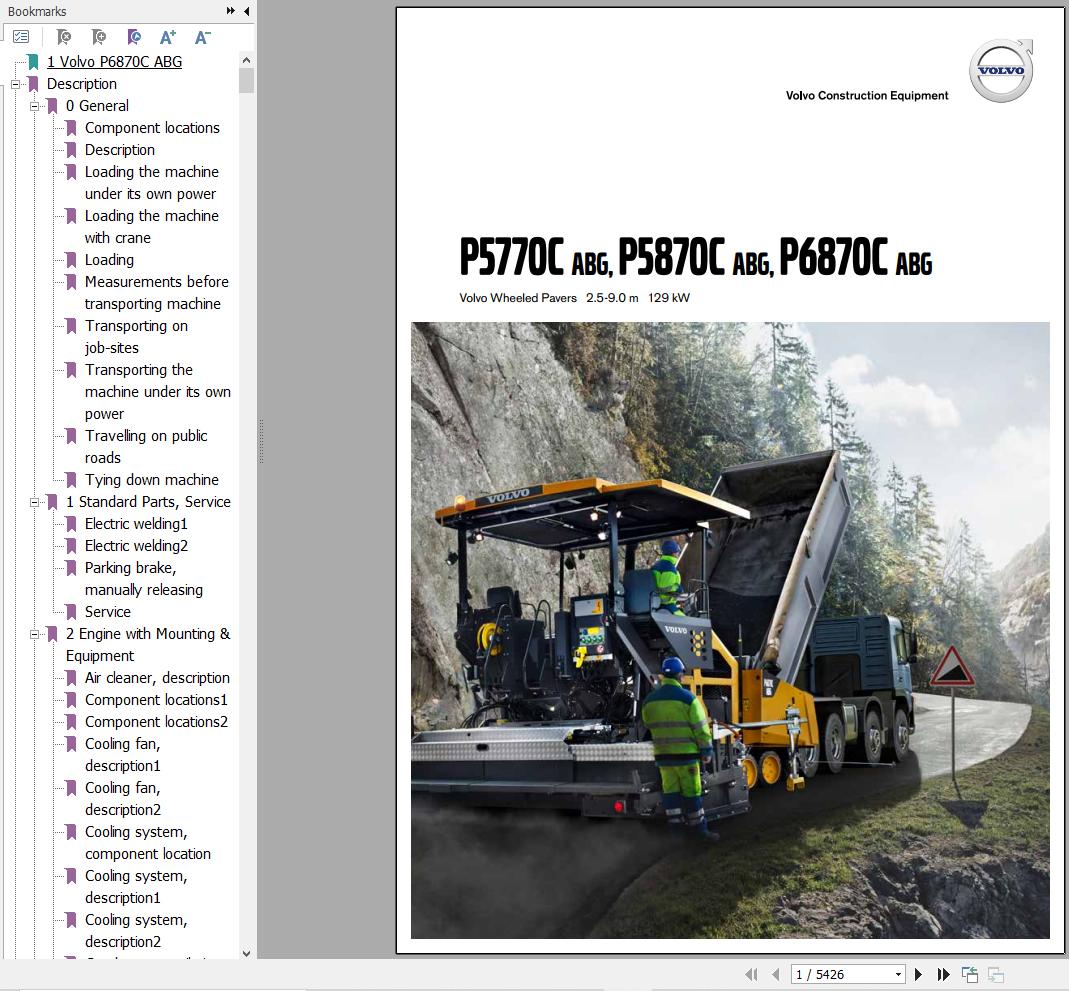Open Tying down machine bookmark
Viewport: 1069px width, 991px height.
[x=151, y=480]
